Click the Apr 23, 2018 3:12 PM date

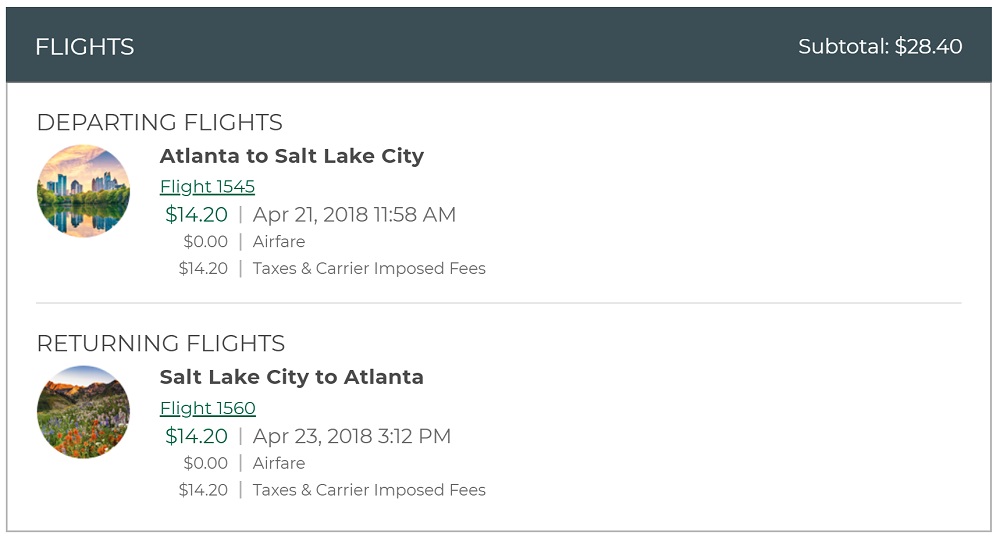[x=351, y=436]
